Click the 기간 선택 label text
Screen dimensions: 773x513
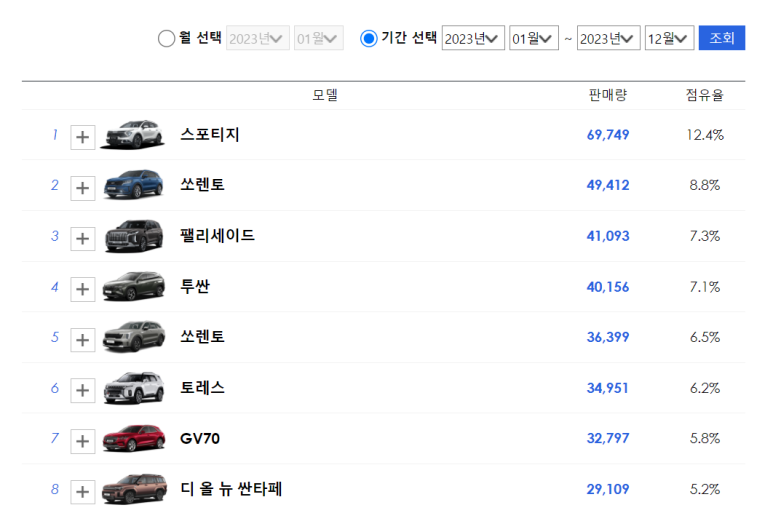[409, 37]
